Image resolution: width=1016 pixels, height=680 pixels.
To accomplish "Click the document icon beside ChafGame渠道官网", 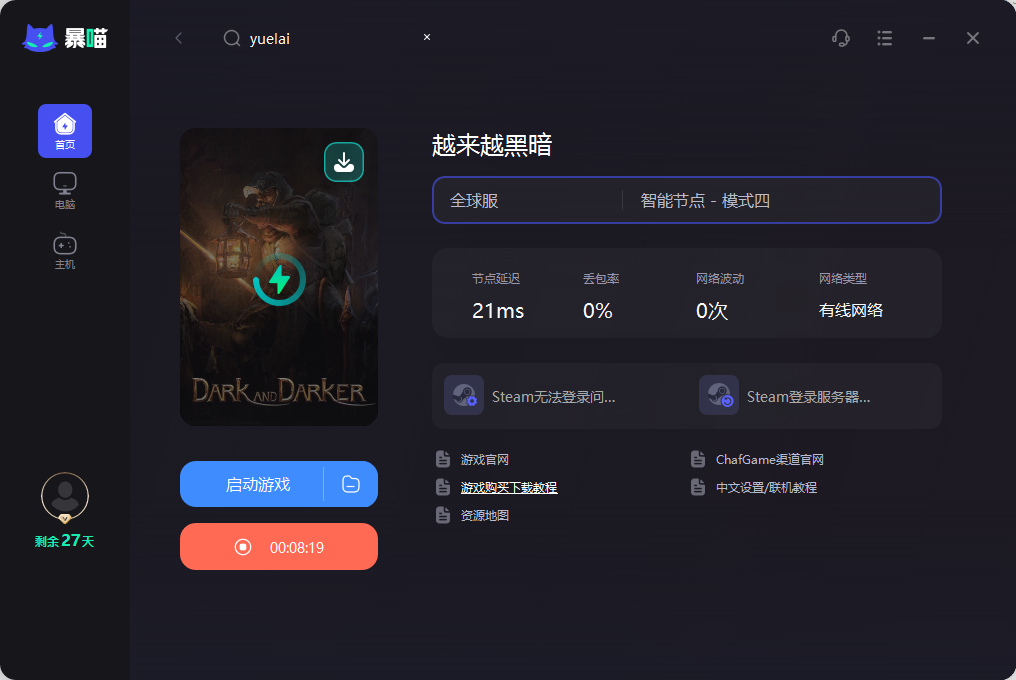I will coord(698,459).
